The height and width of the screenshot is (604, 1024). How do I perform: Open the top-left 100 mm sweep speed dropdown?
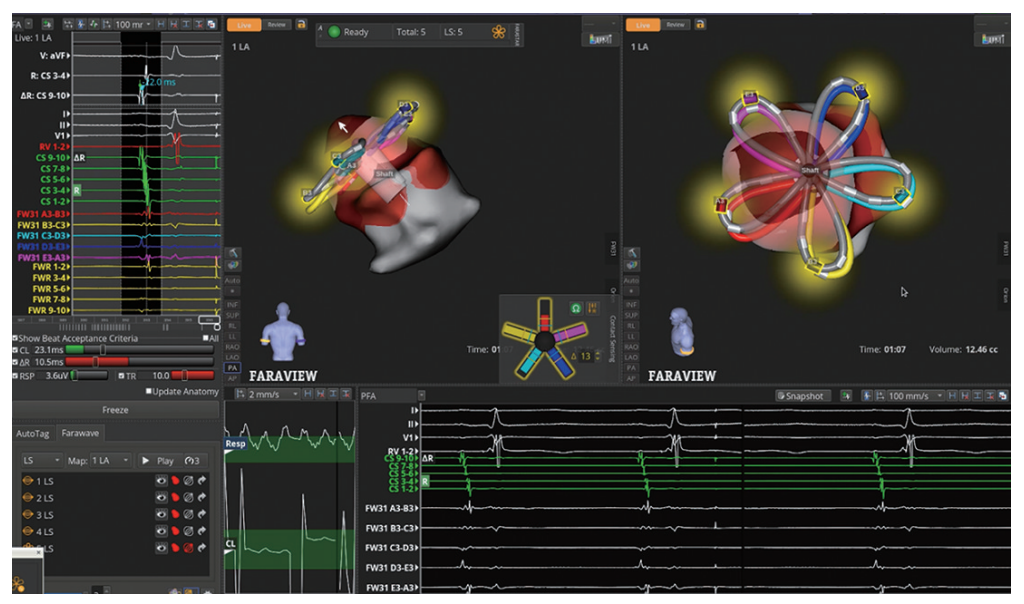(133, 24)
